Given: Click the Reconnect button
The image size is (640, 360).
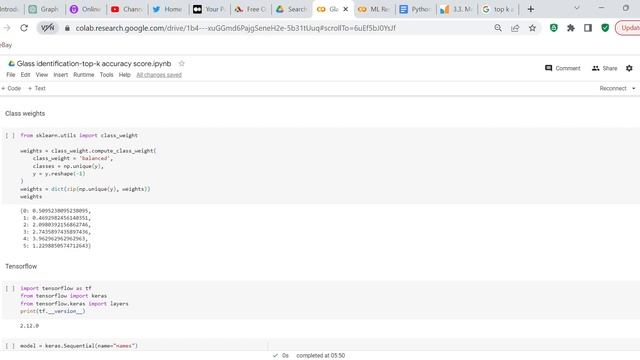Looking at the screenshot, I should [613, 88].
